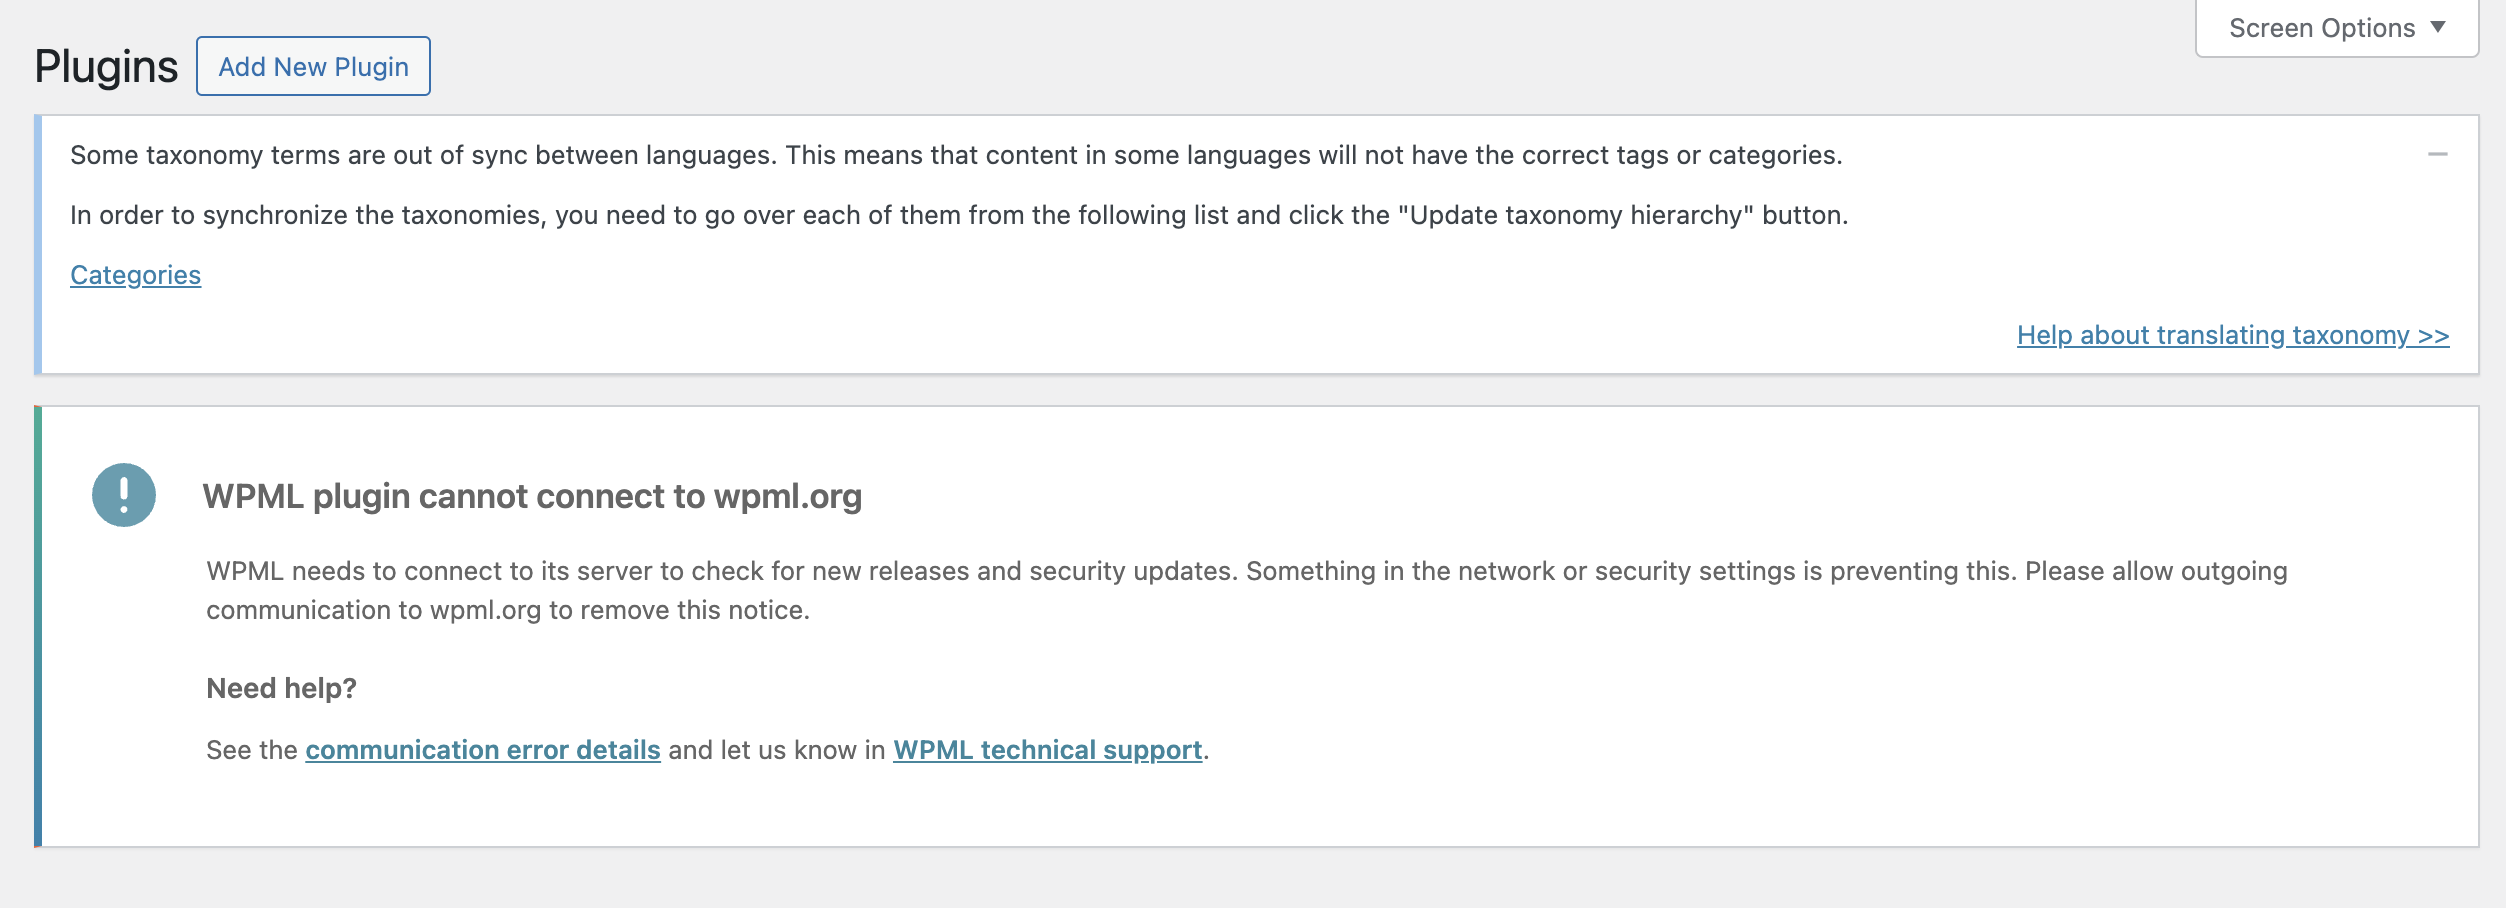The image size is (2506, 908).
Task: Click the taxonomy out of sync message
Action: click(955, 155)
